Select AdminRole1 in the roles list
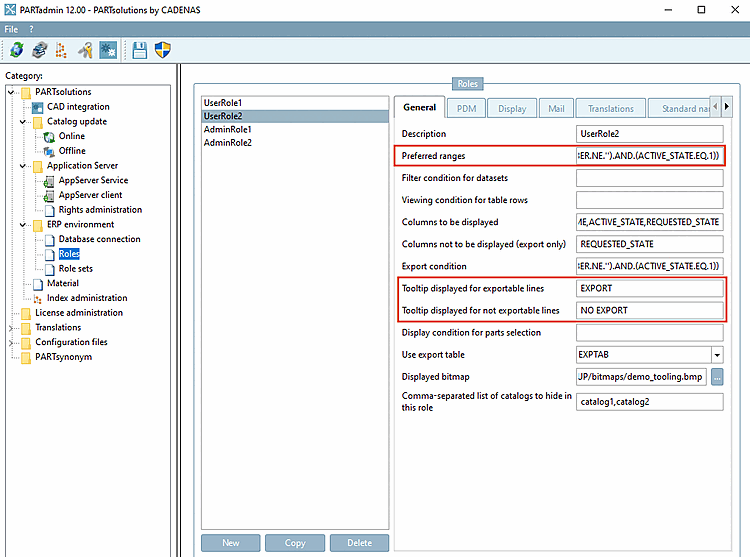This screenshot has width=750, height=557. pyautogui.click(x=295, y=130)
